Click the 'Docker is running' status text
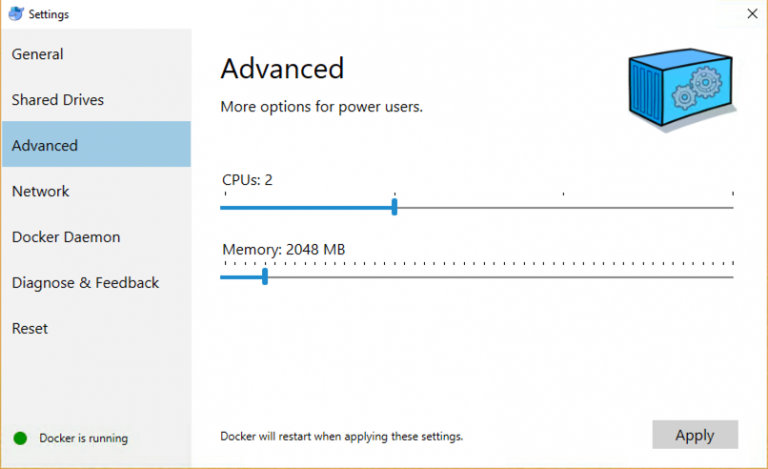The image size is (768, 469). click(x=84, y=438)
